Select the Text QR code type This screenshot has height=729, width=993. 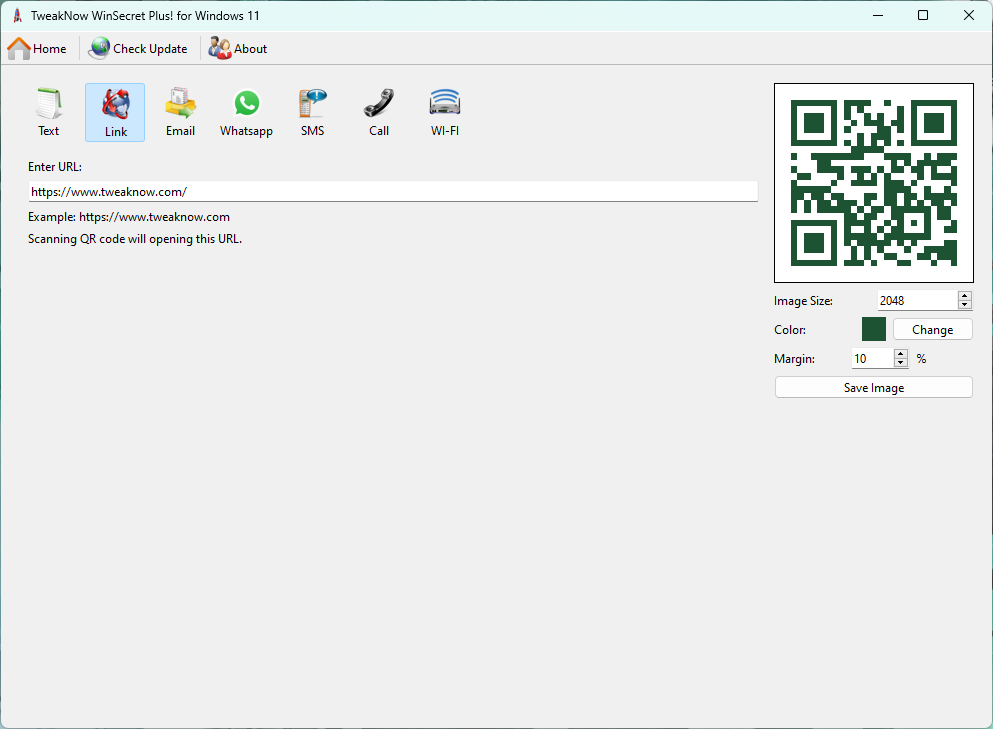point(48,113)
